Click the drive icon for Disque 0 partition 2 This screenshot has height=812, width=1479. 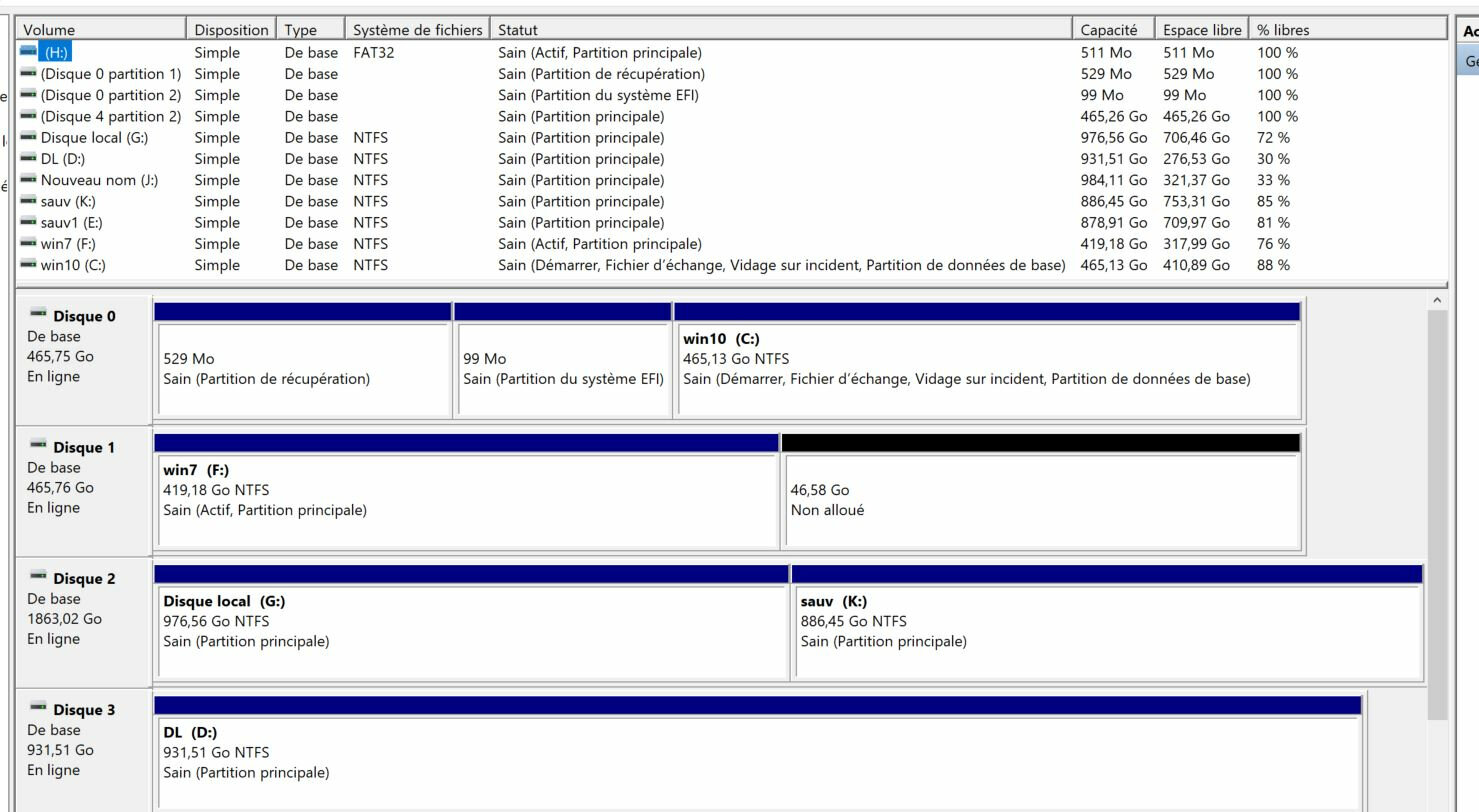(28, 95)
